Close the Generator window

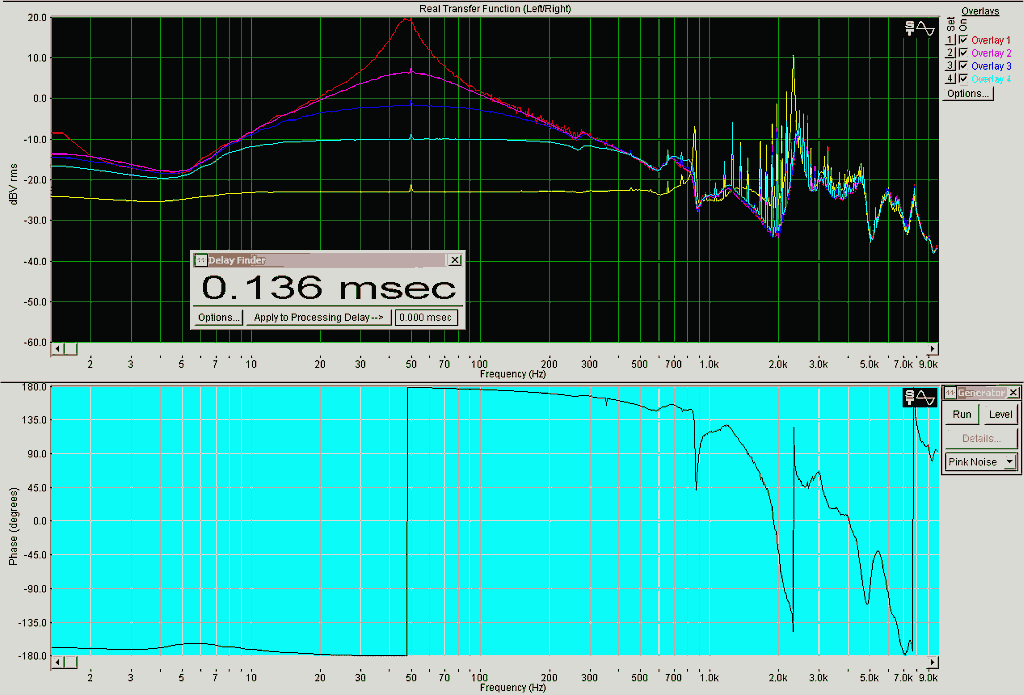(1013, 393)
